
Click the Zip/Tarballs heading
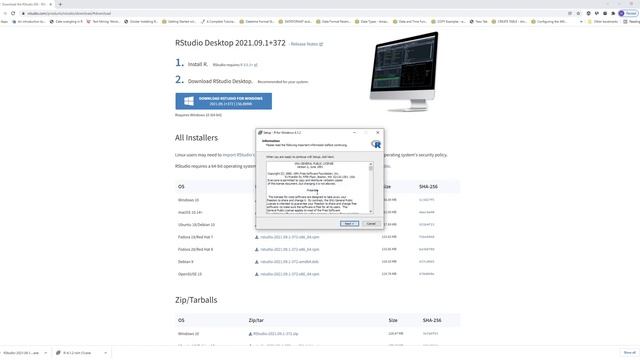196,300
